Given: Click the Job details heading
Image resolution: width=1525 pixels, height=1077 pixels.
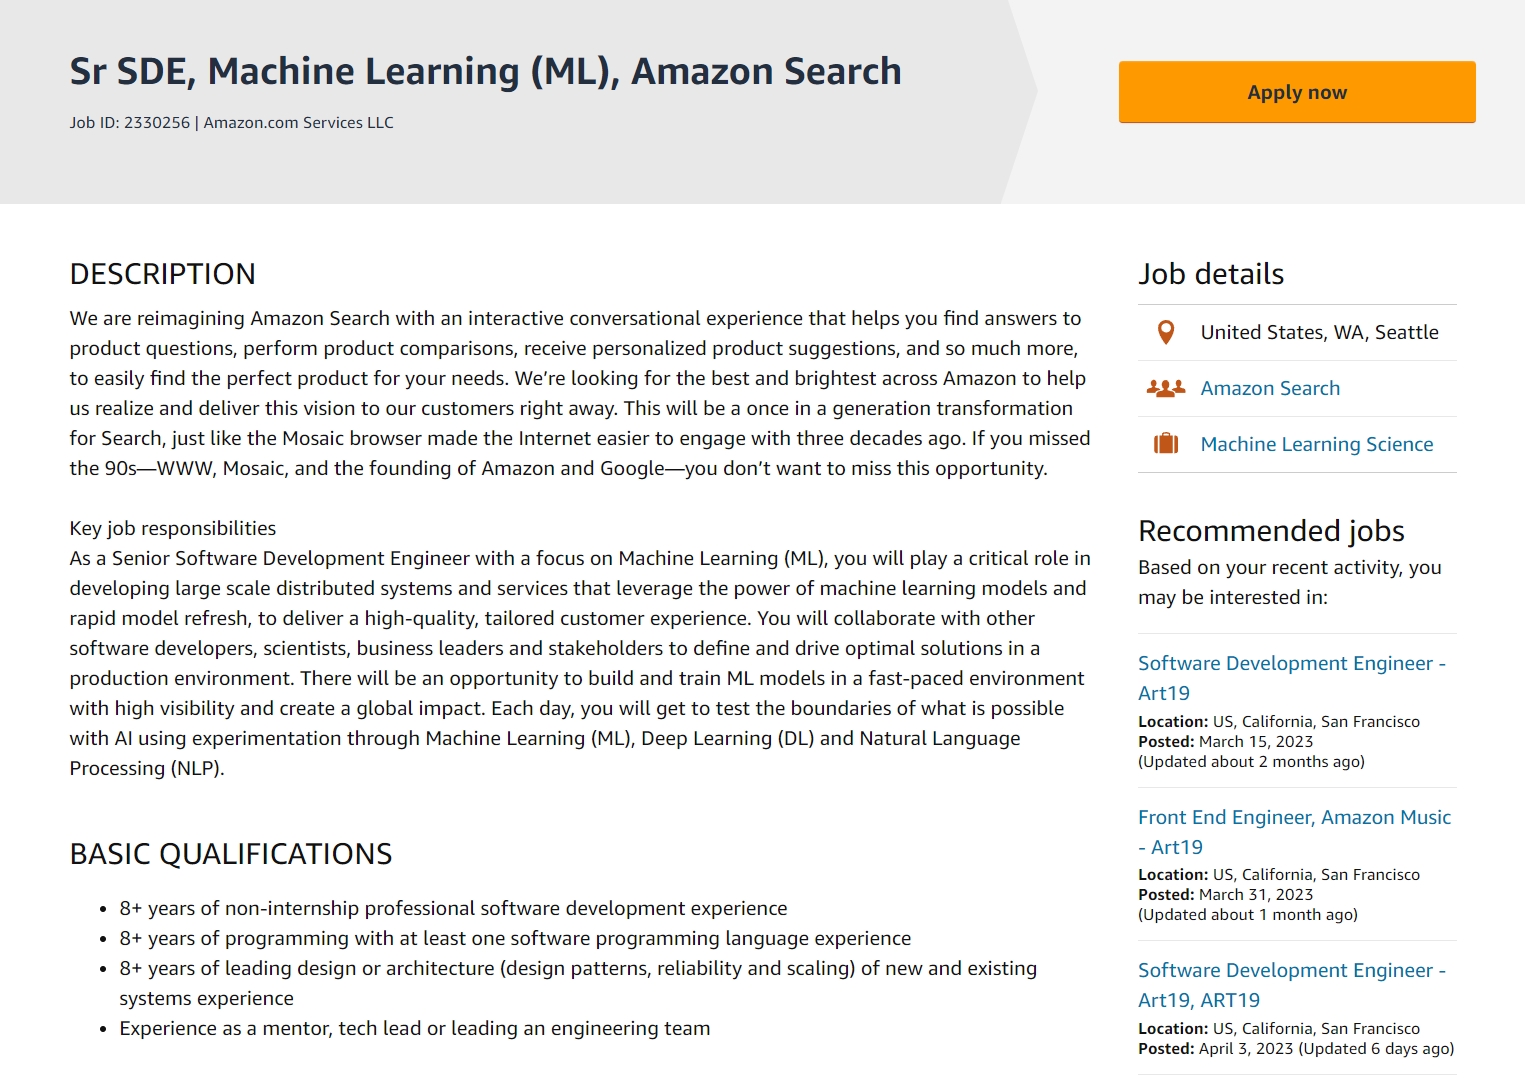Looking at the screenshot, I should [x=1210, y=274].
